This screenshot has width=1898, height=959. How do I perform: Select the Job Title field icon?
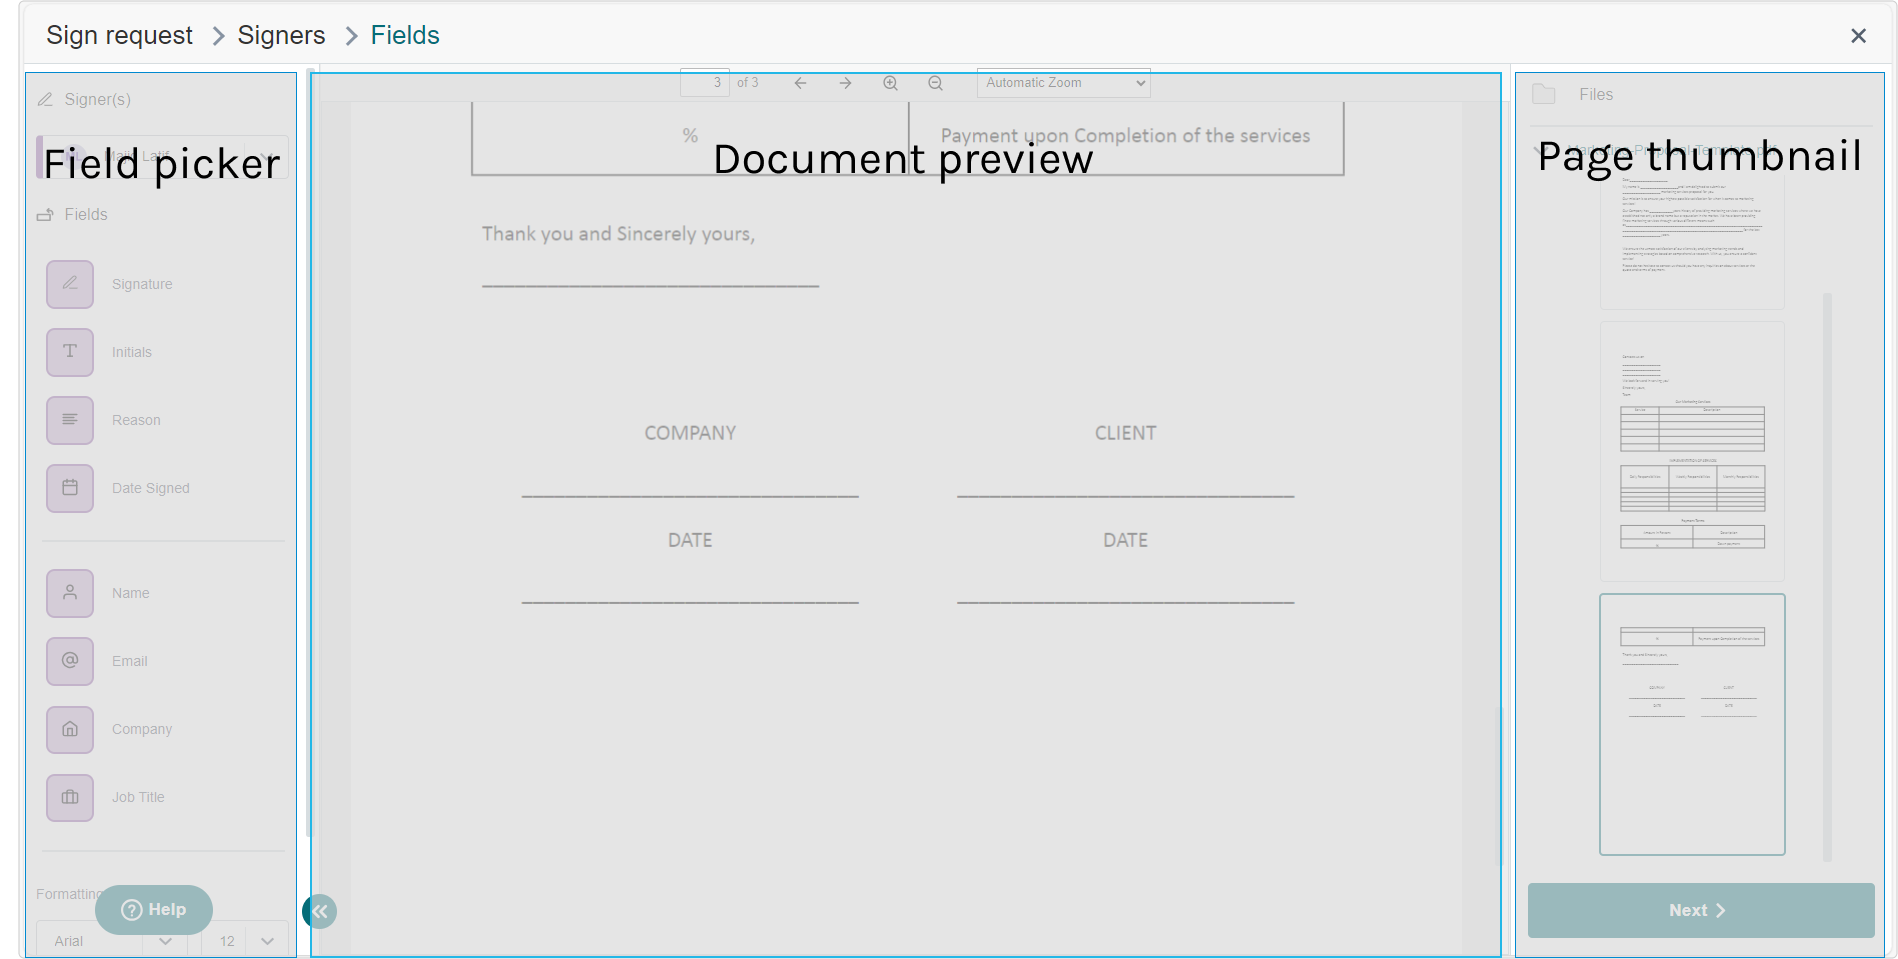tap(70, 797)
